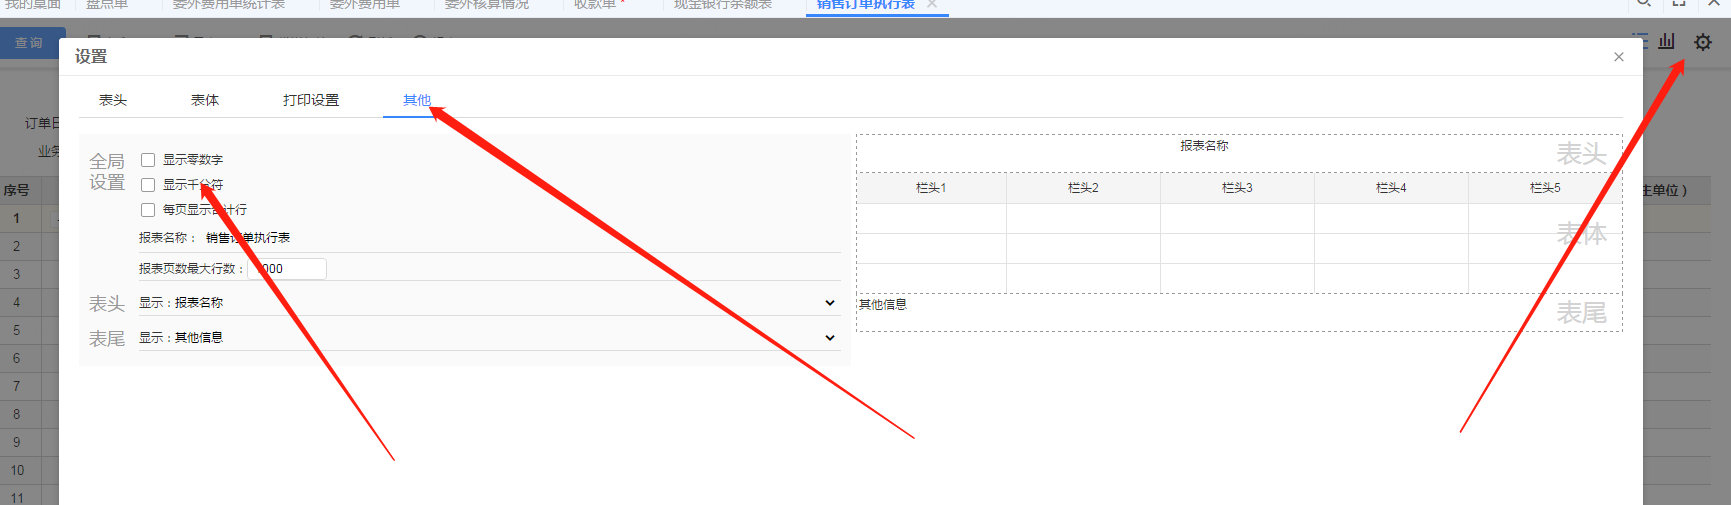
Task: Close the 销售订单执行表 page tab
Action: [931, 4]
